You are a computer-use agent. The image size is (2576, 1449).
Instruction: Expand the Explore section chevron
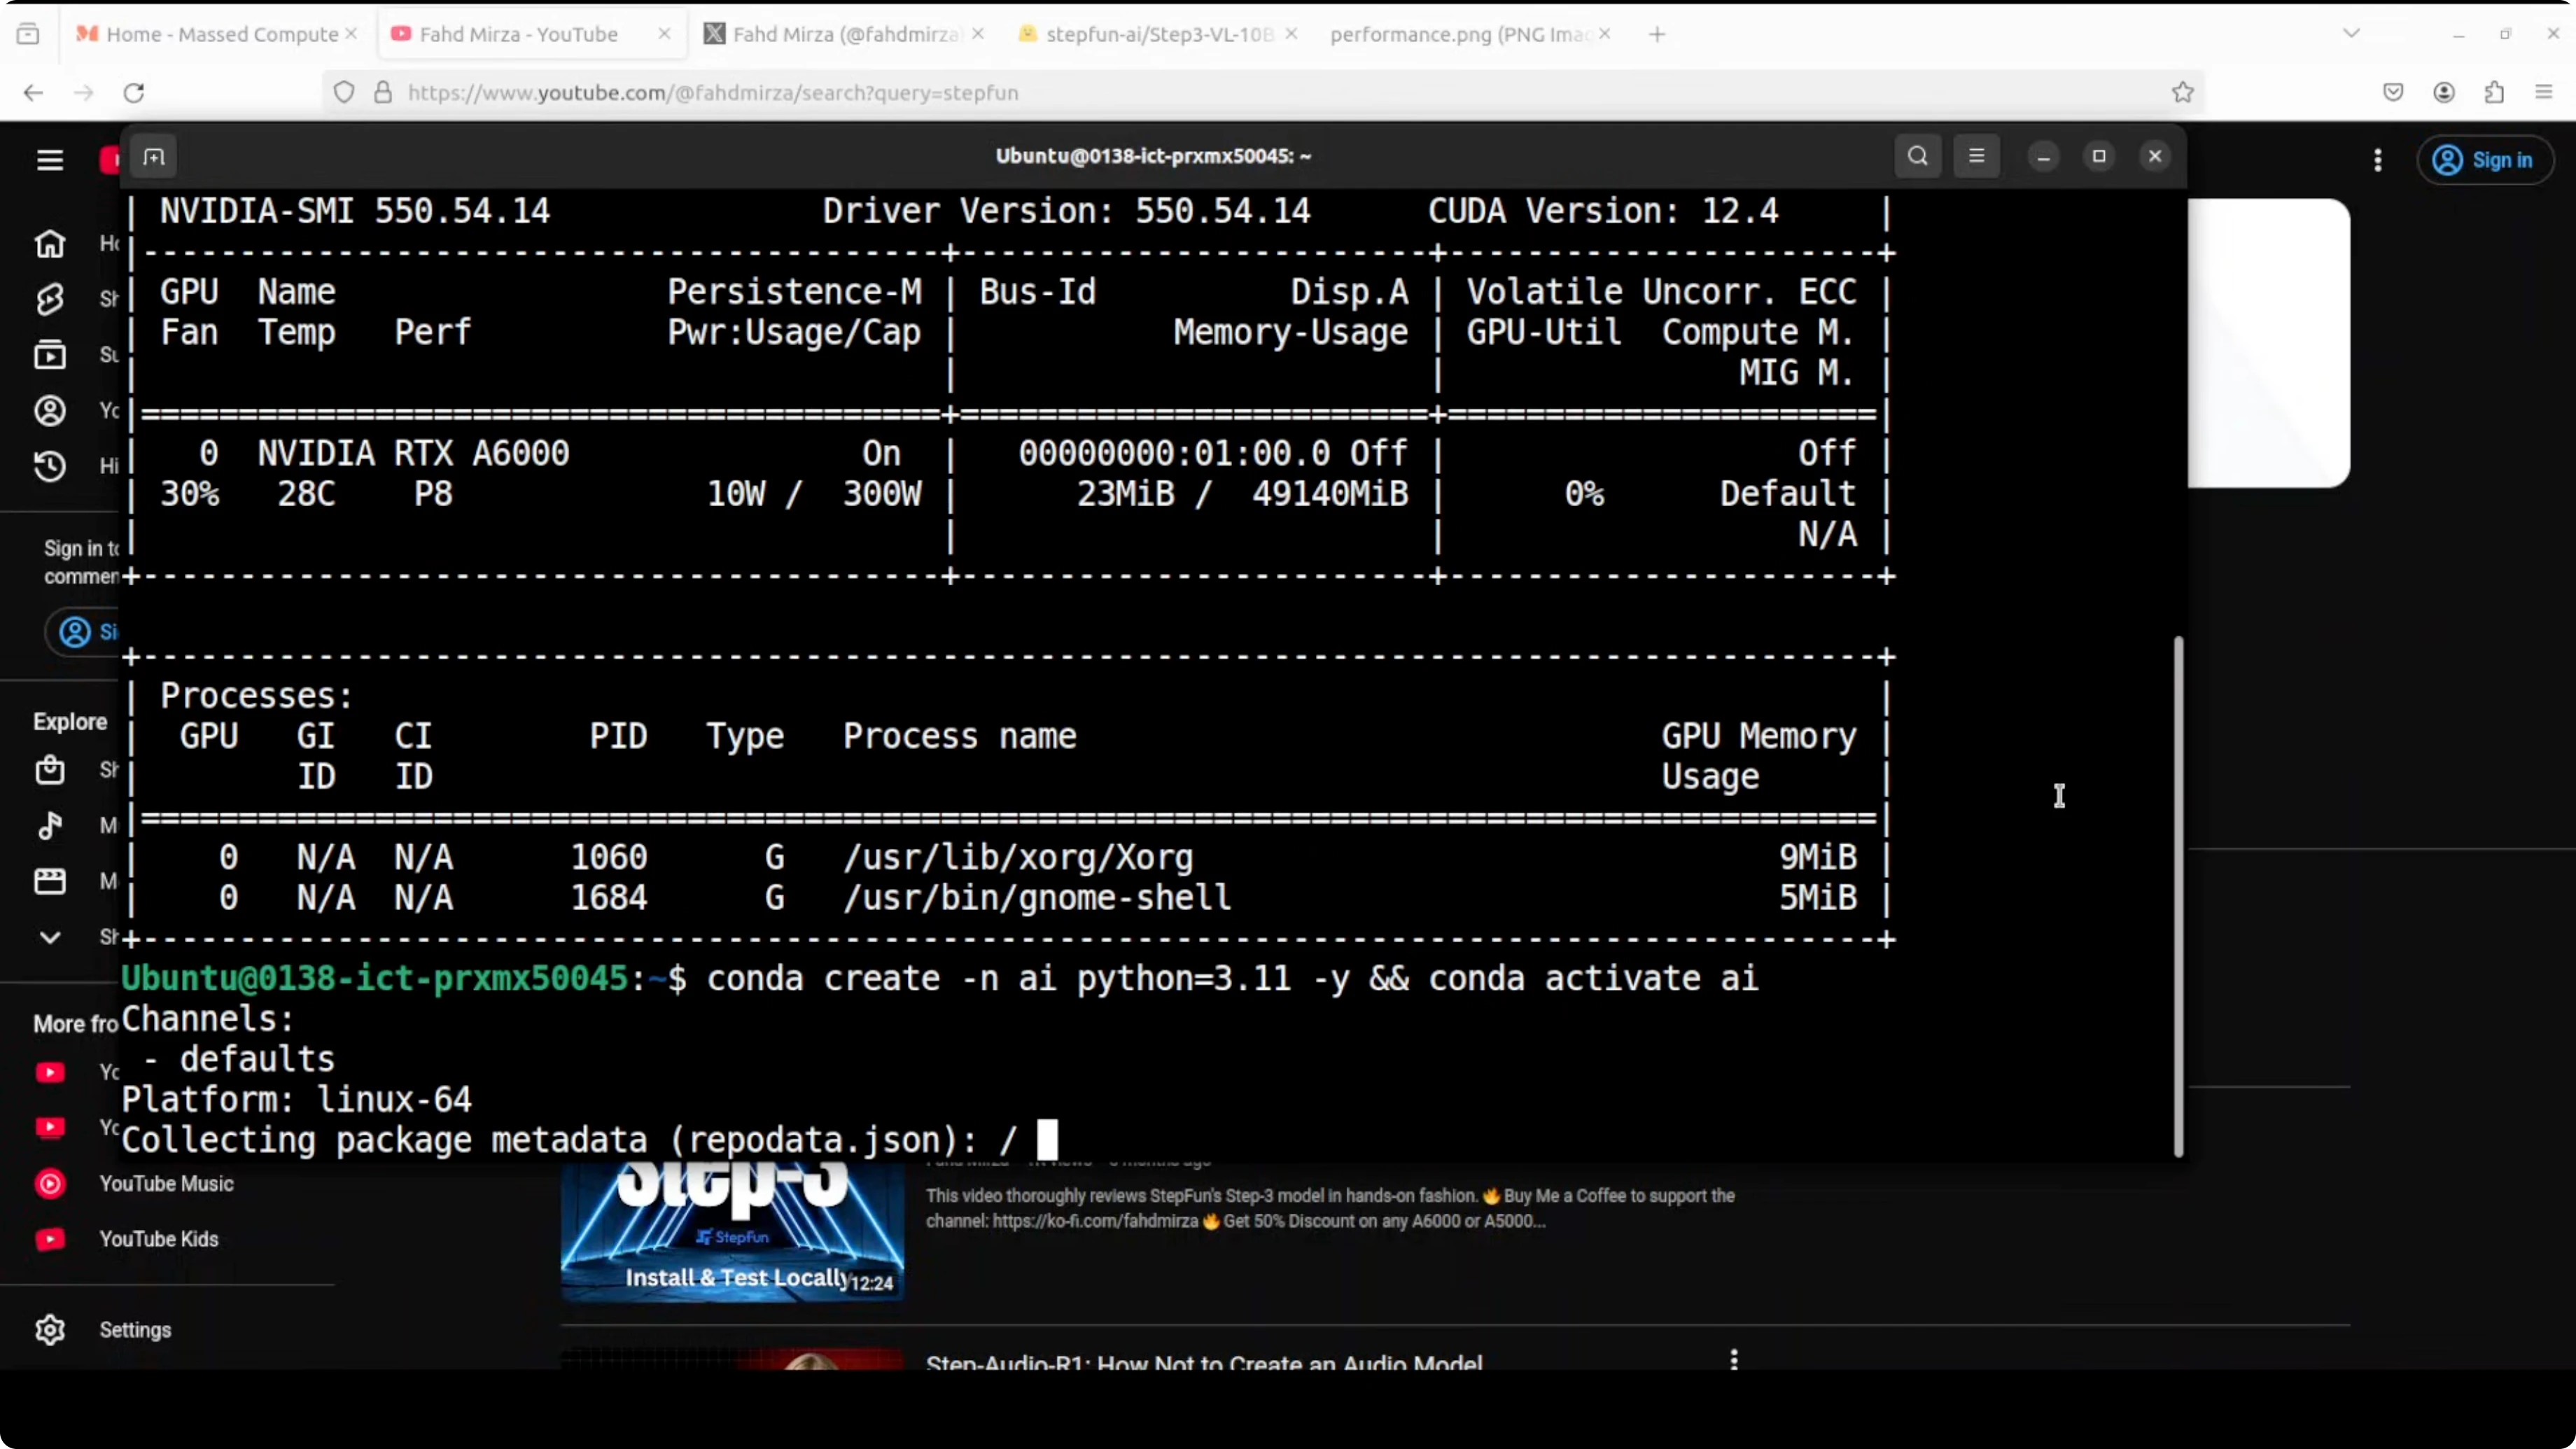point(50,937)
